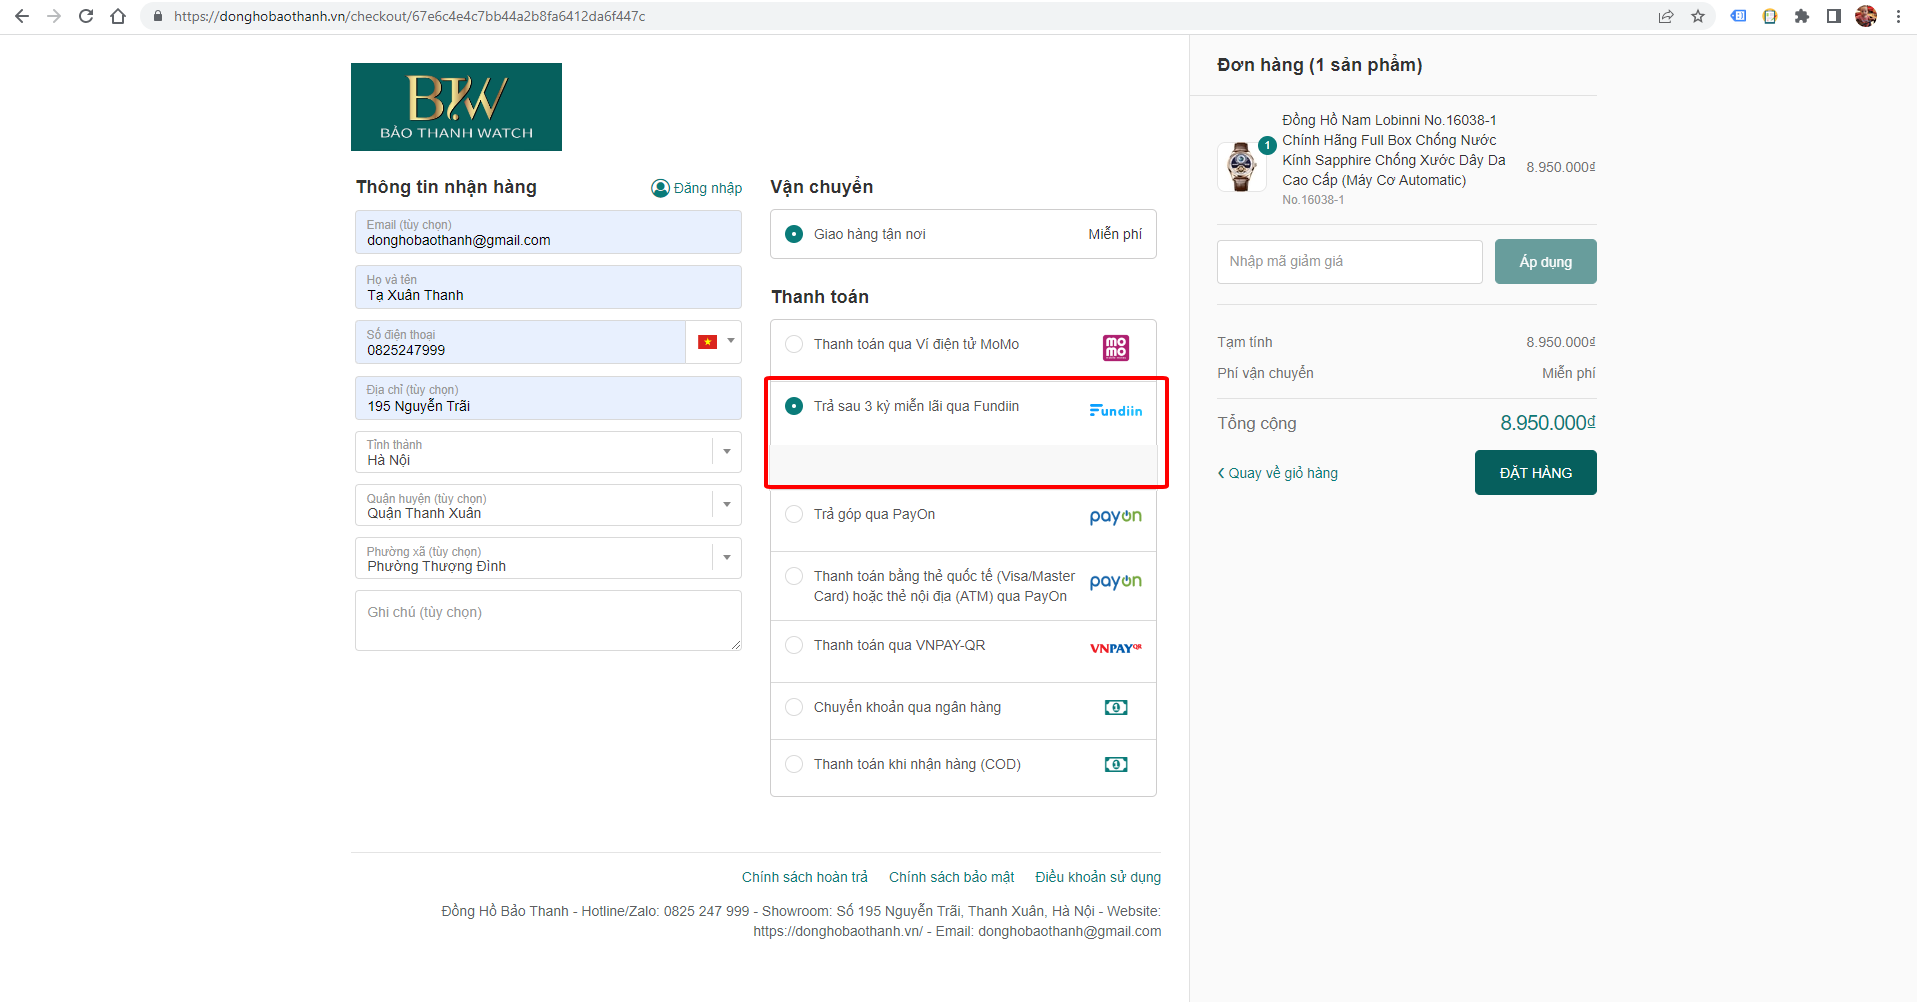This screenshot has width=1917, height=1002.
Task: Click the VNPAY-QR logo
Action: click(x=1116, y=648)
